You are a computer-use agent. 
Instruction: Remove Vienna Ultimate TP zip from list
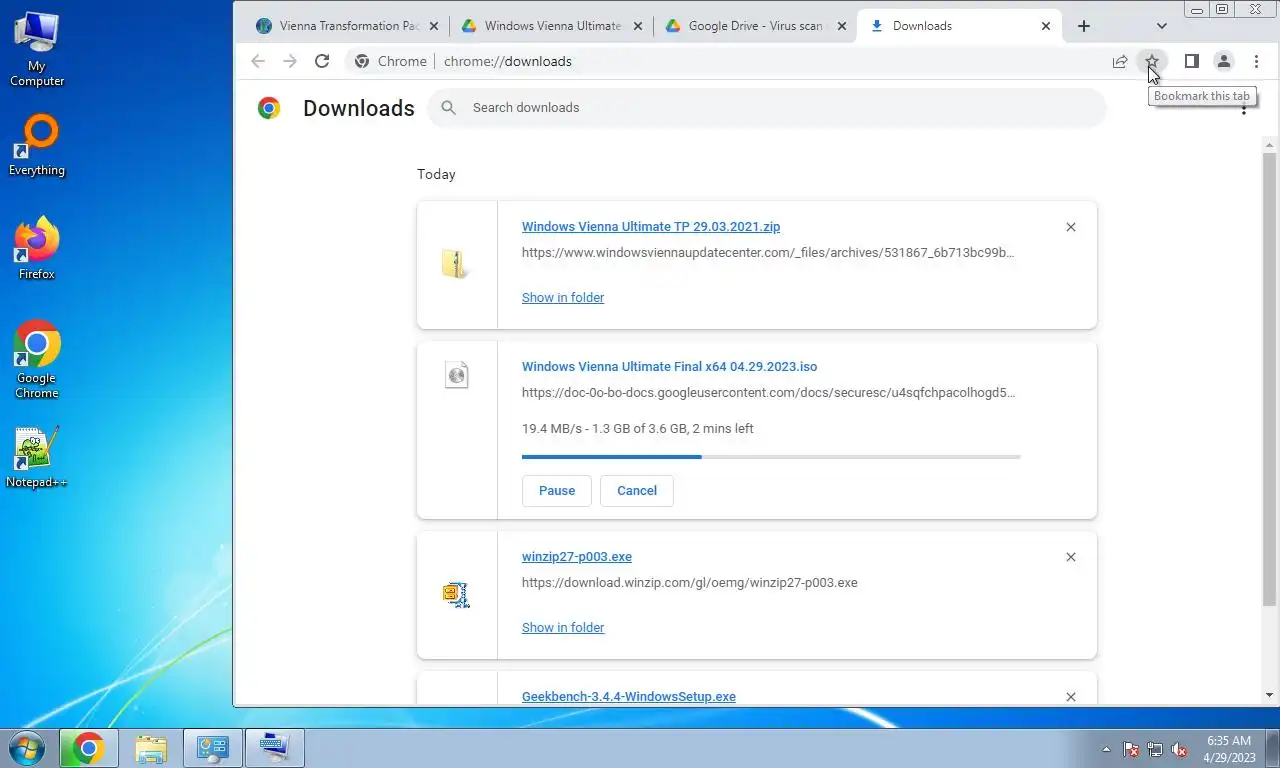1071,227
